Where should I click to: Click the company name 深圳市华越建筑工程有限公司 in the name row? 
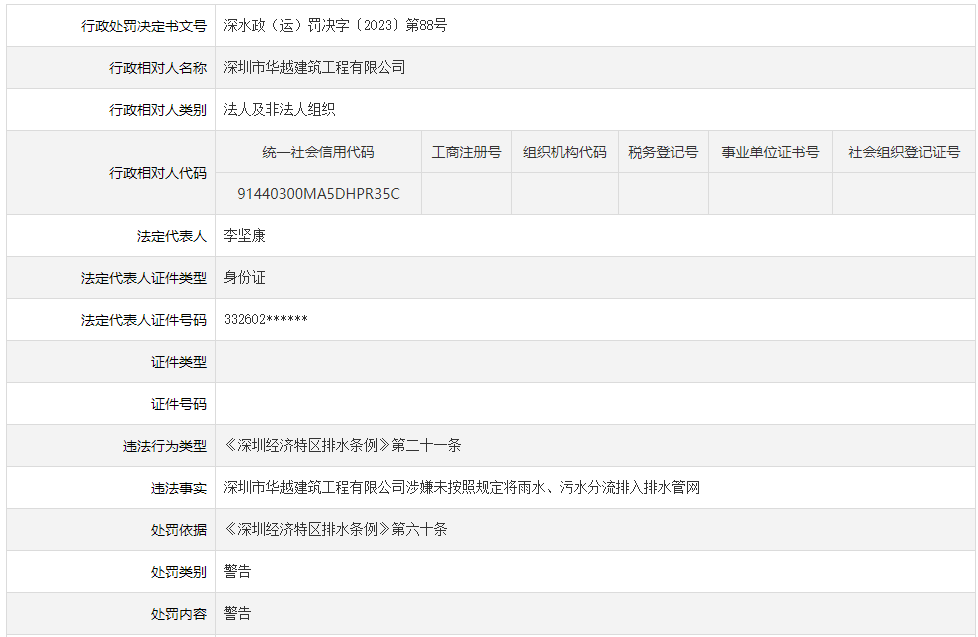tap(314, 67)
